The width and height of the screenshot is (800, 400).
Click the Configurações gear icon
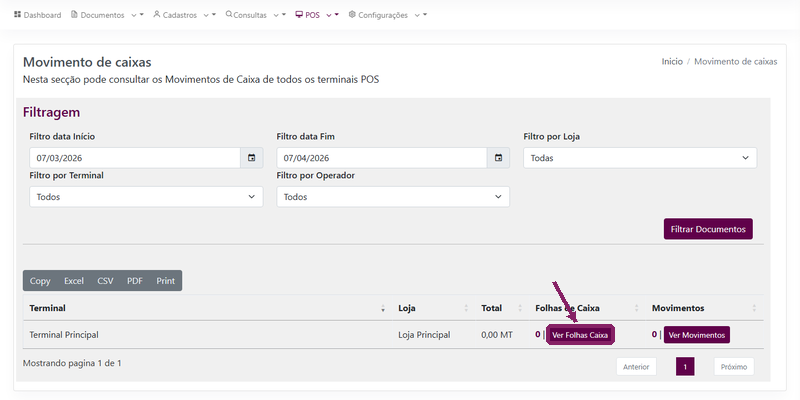[352, 15]
